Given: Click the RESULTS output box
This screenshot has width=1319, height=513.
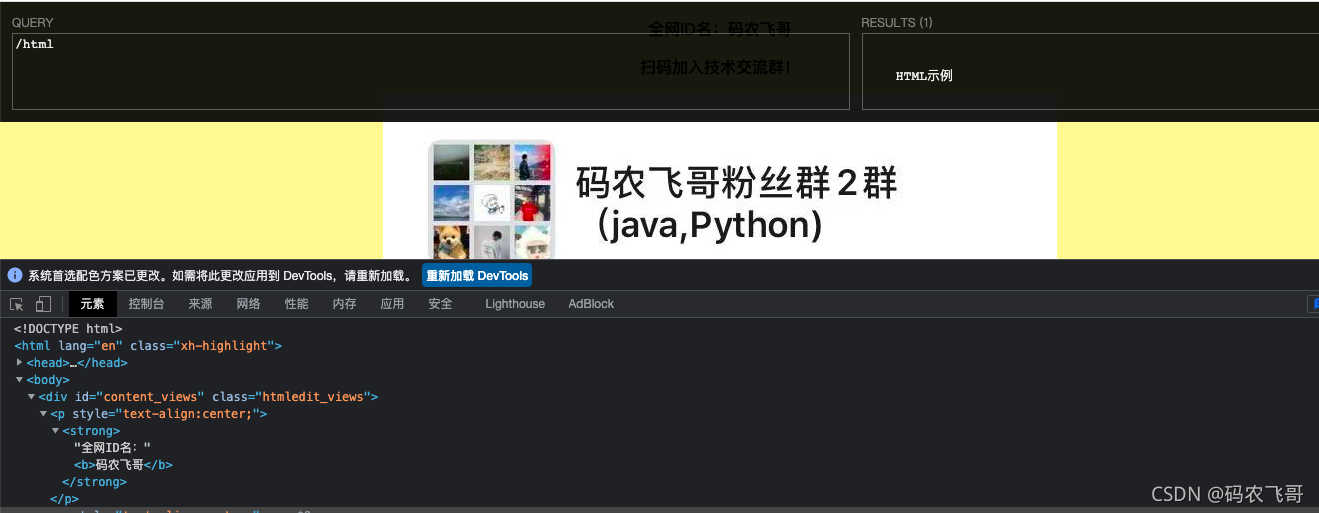Looking at the screenshot, I should (x=1090, y=71).
